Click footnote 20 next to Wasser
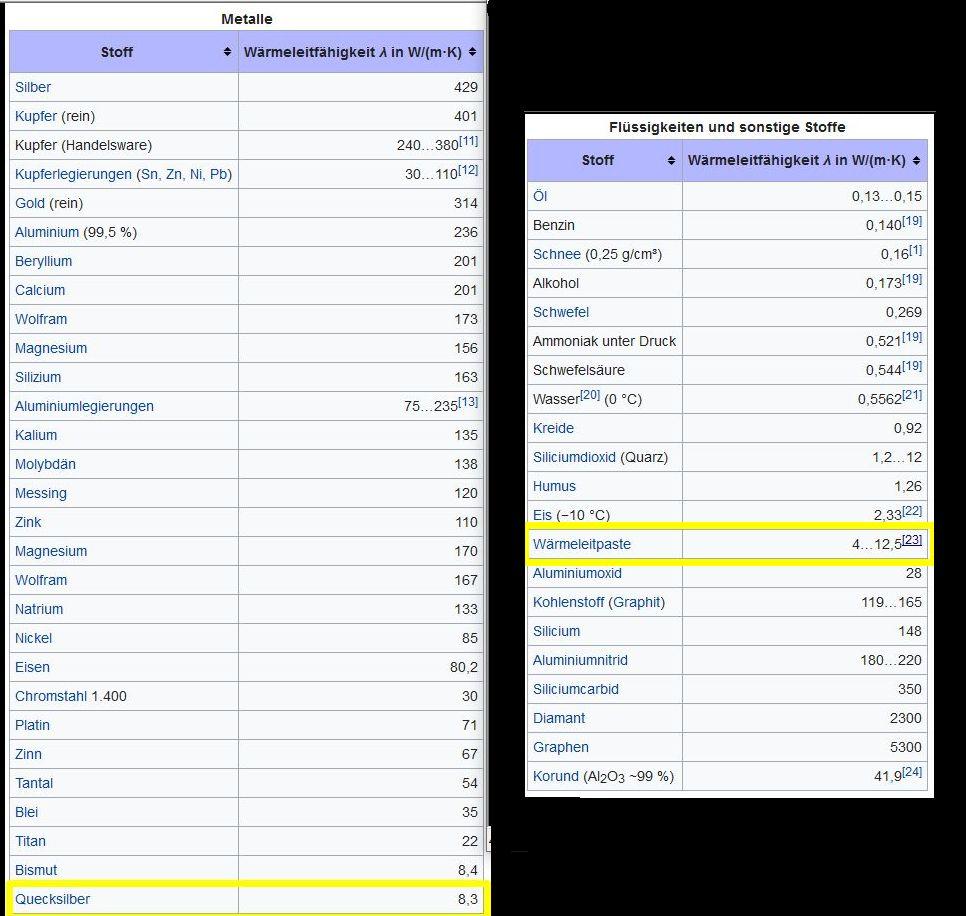Image resolution: width=966 pixels, height=916 pixels. 590,395
